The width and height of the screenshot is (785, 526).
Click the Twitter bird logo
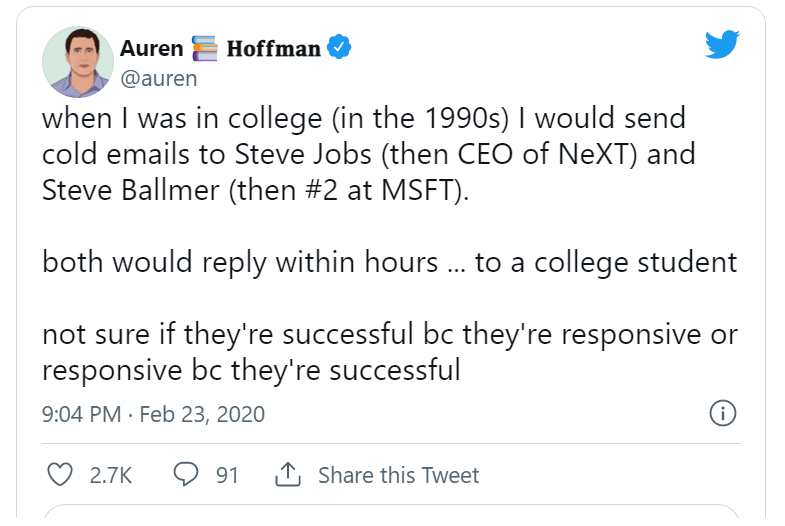pos(721,45)
